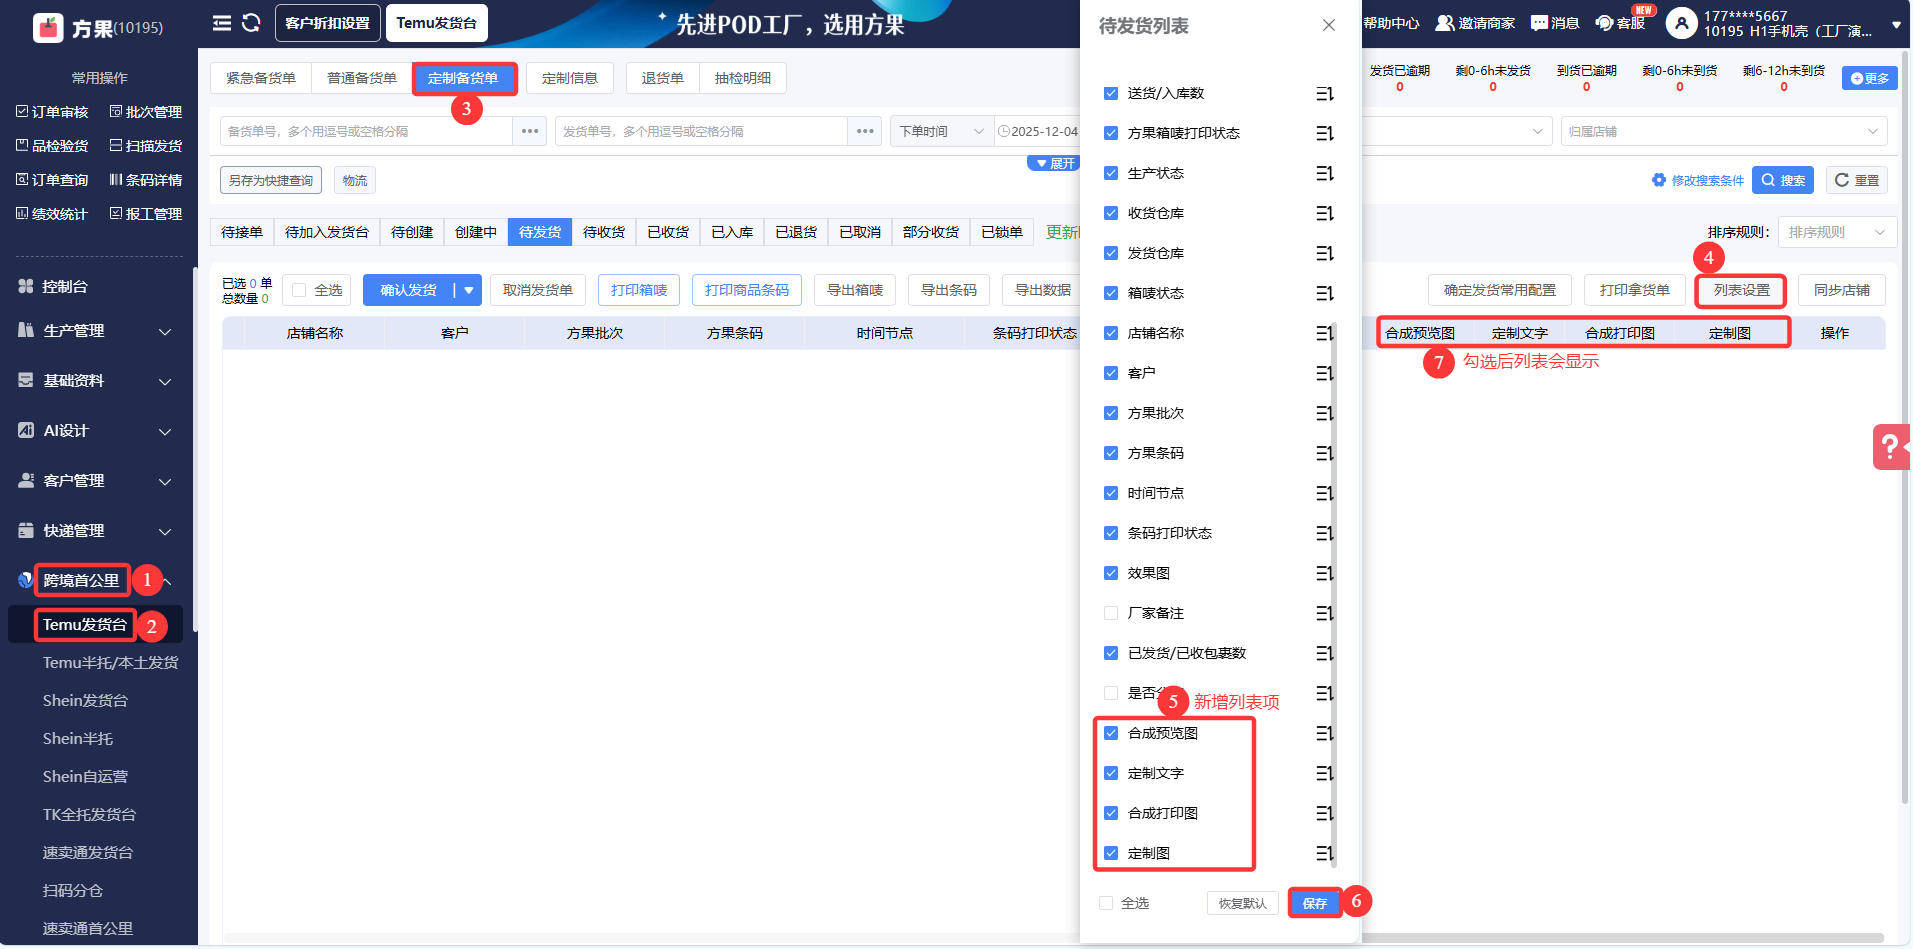Viewport: 1913px width, 949px height.
Task: Select 待加入发货台 status tab
Action: point(327,232)
